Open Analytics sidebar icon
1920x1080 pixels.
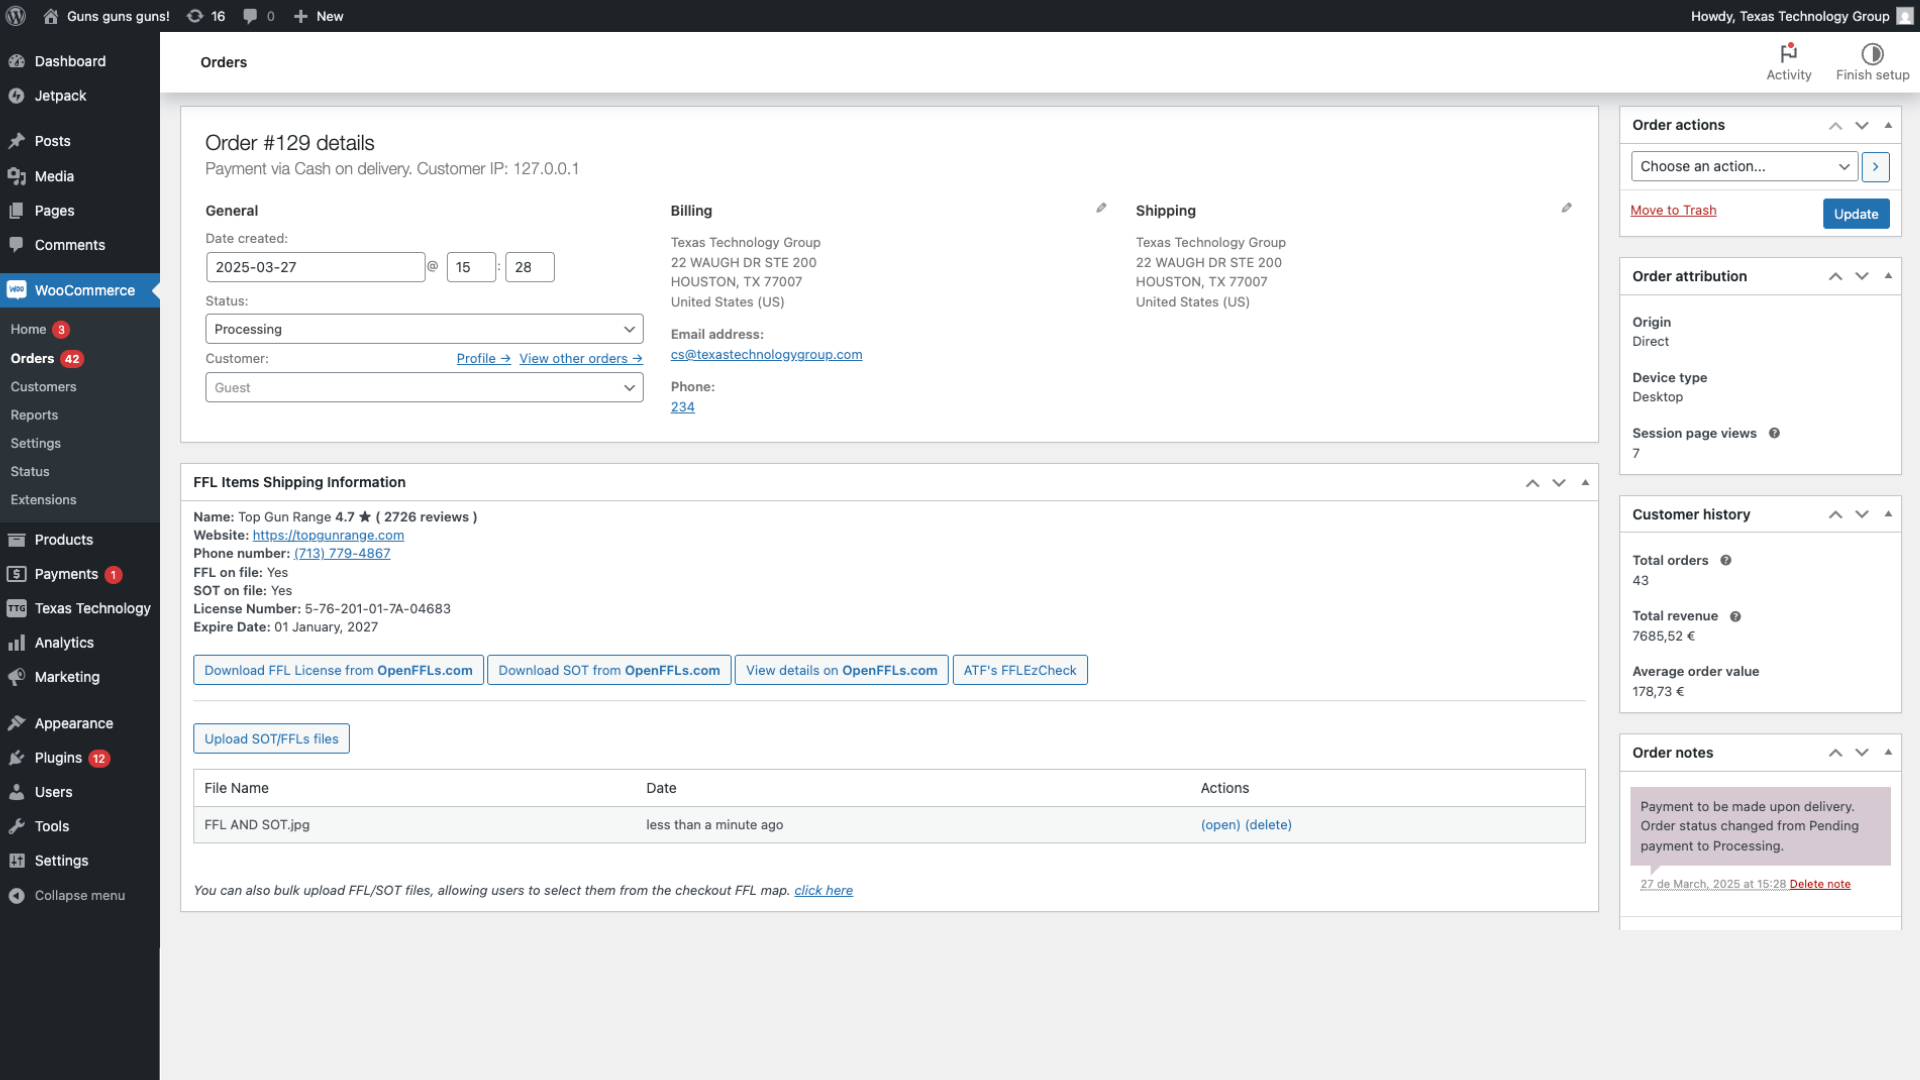[16, 643]
